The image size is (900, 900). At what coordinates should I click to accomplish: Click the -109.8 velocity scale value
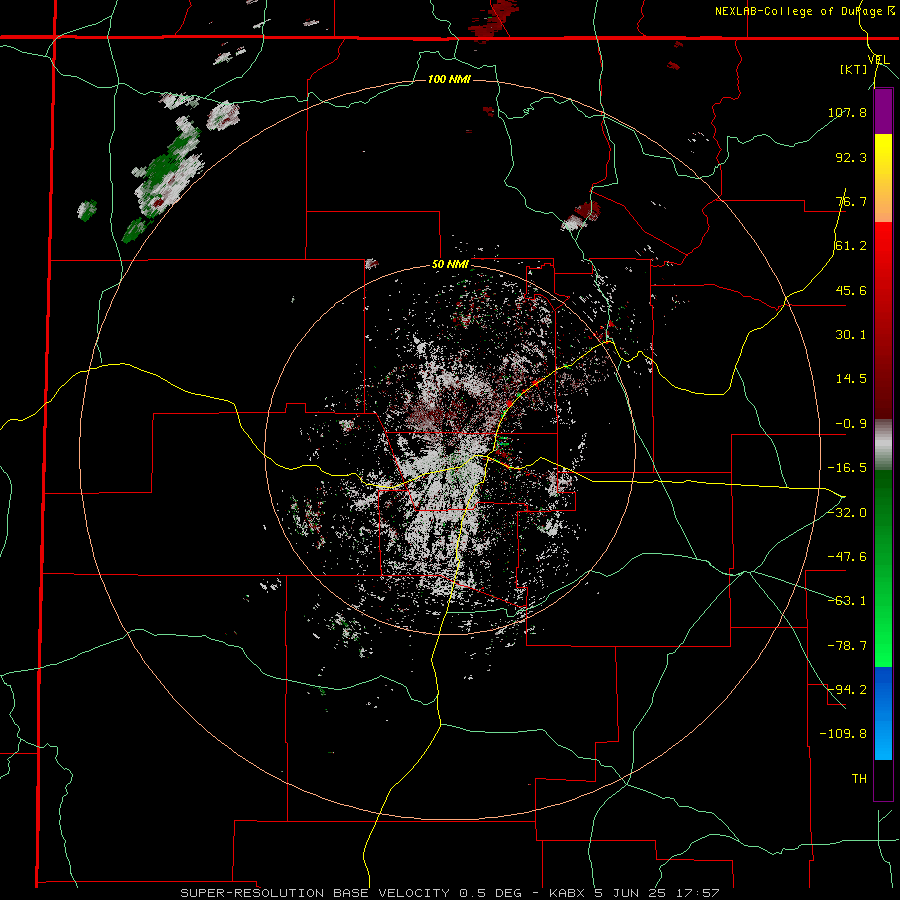coord(843,734)
